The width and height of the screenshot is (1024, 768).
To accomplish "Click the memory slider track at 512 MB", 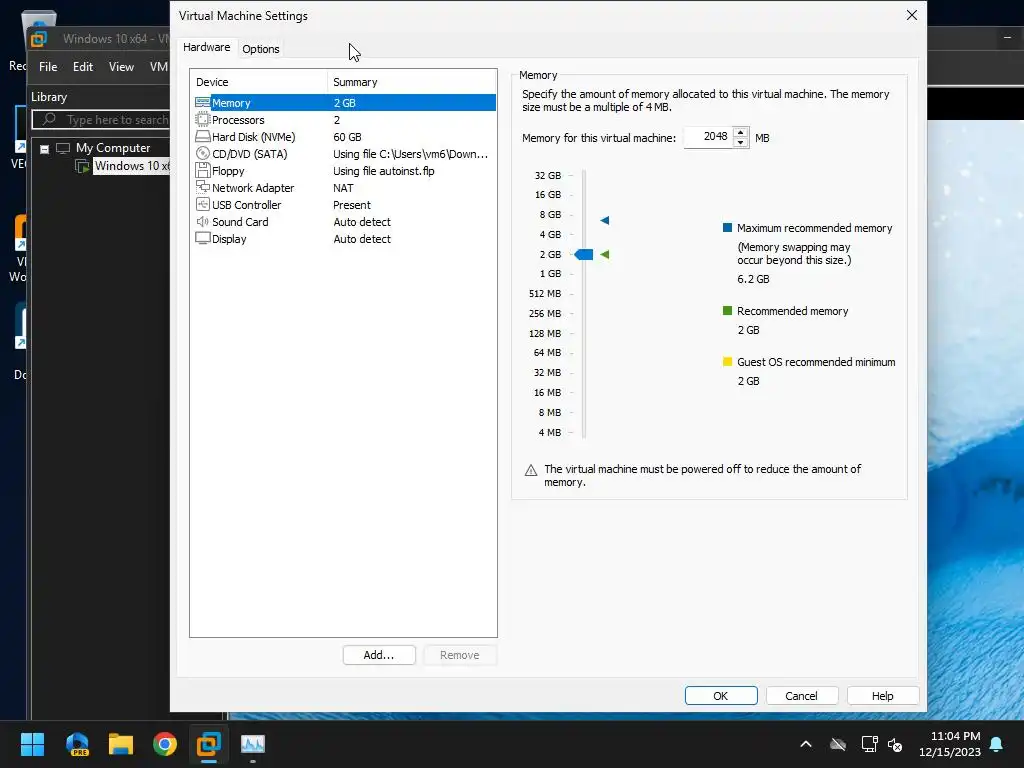I will [584, 293].
